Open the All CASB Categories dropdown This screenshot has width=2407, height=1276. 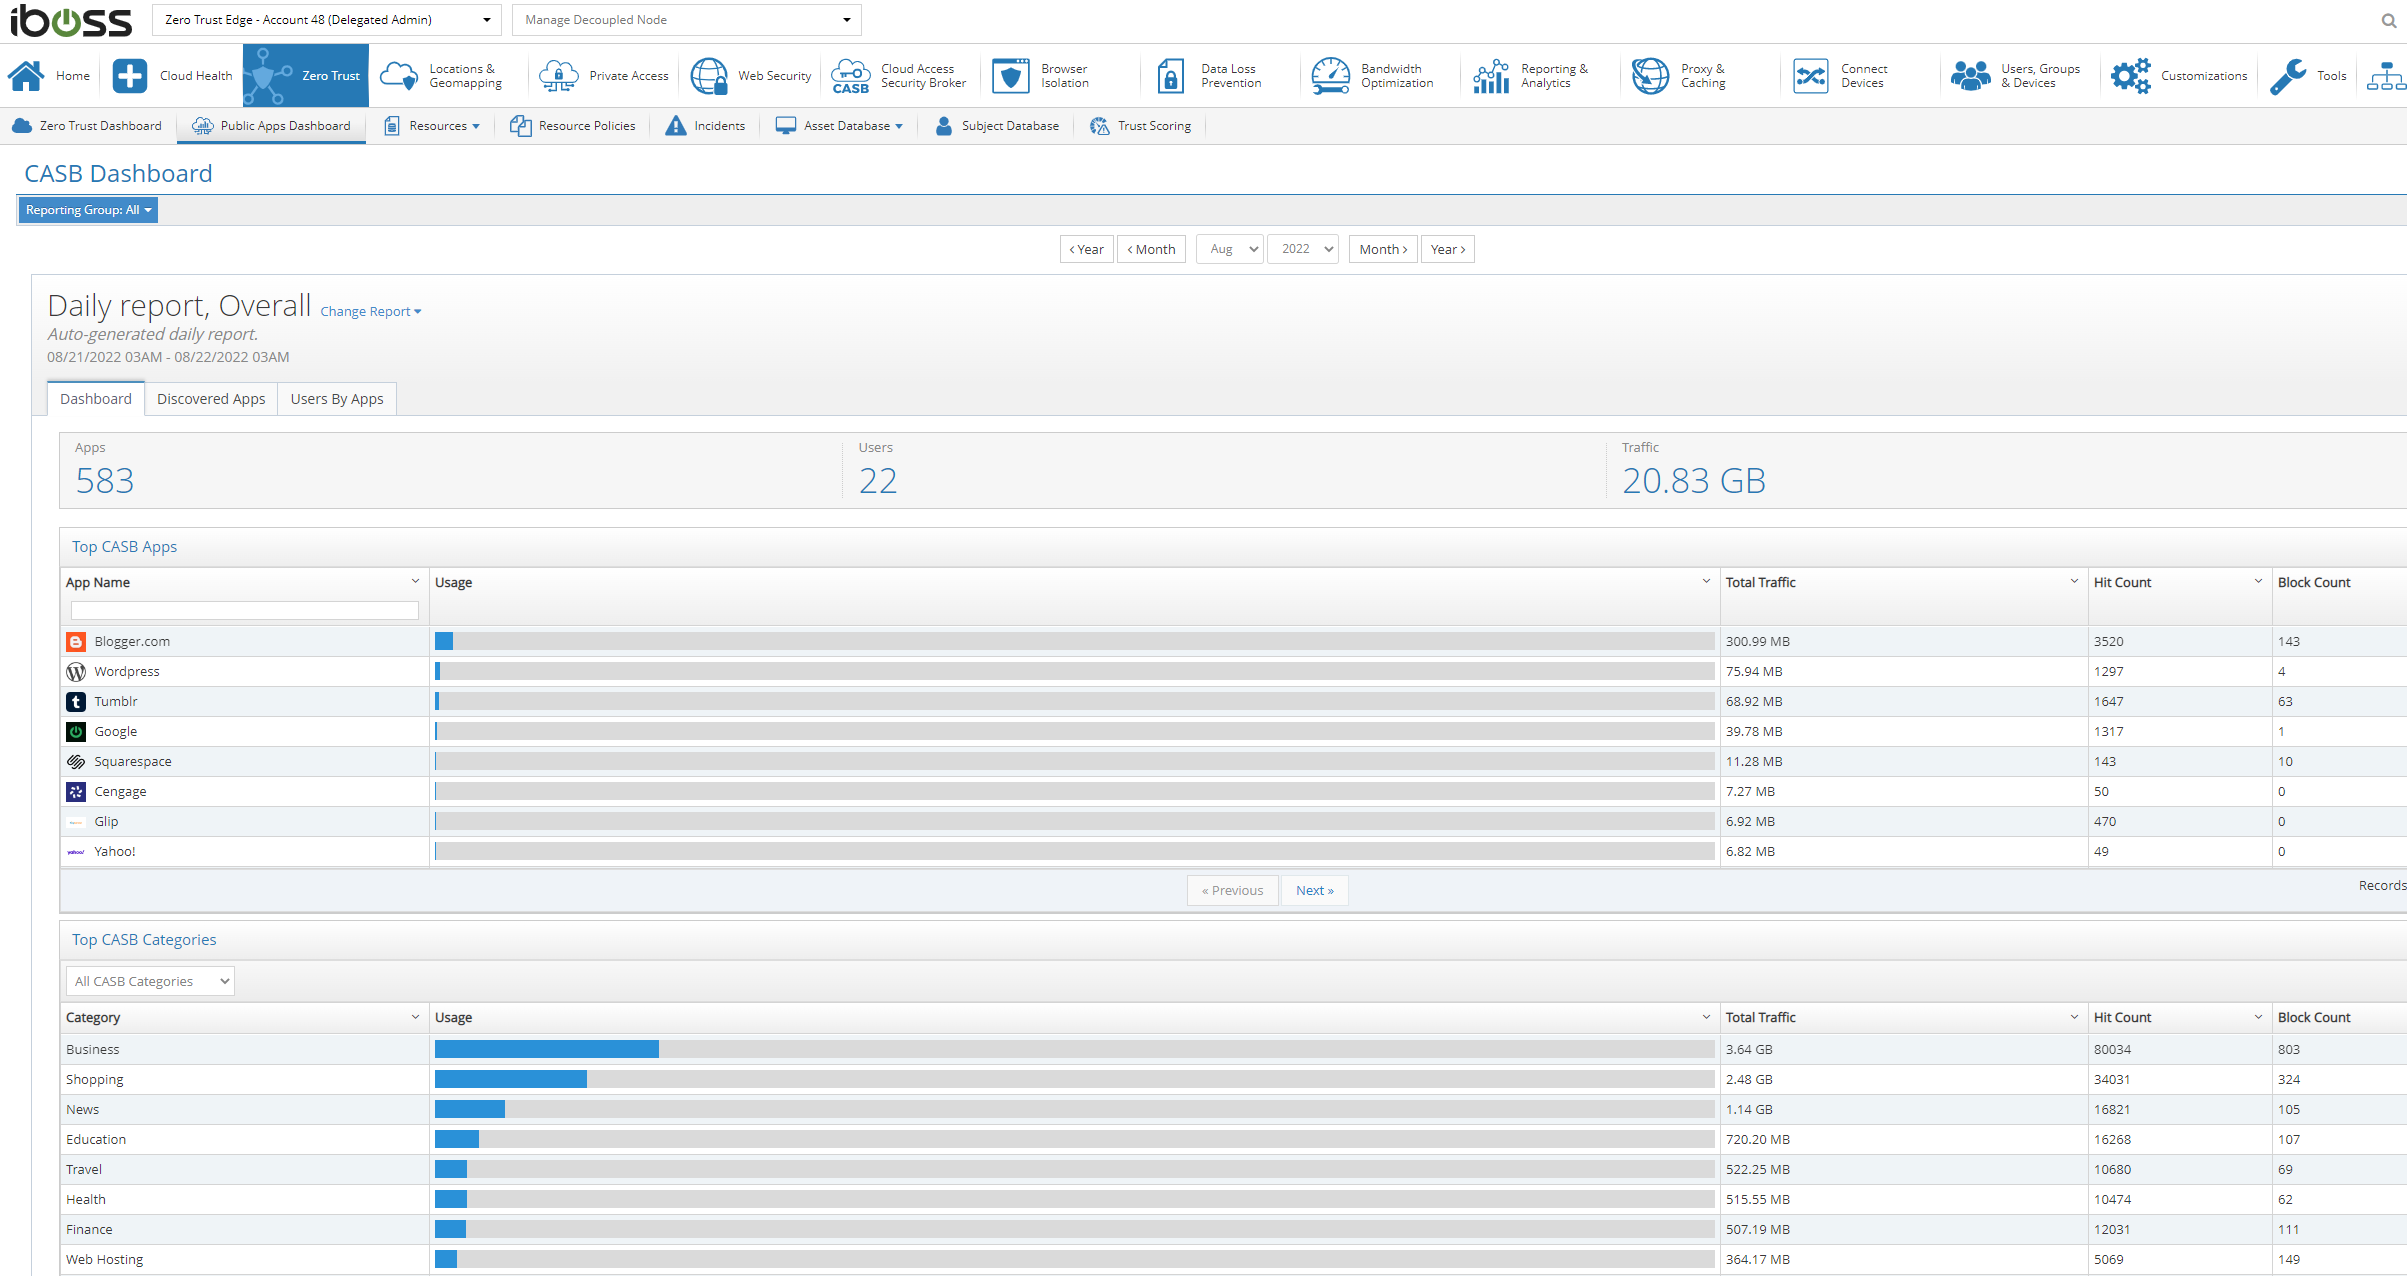pyautogui.click(x=150, y=981)
